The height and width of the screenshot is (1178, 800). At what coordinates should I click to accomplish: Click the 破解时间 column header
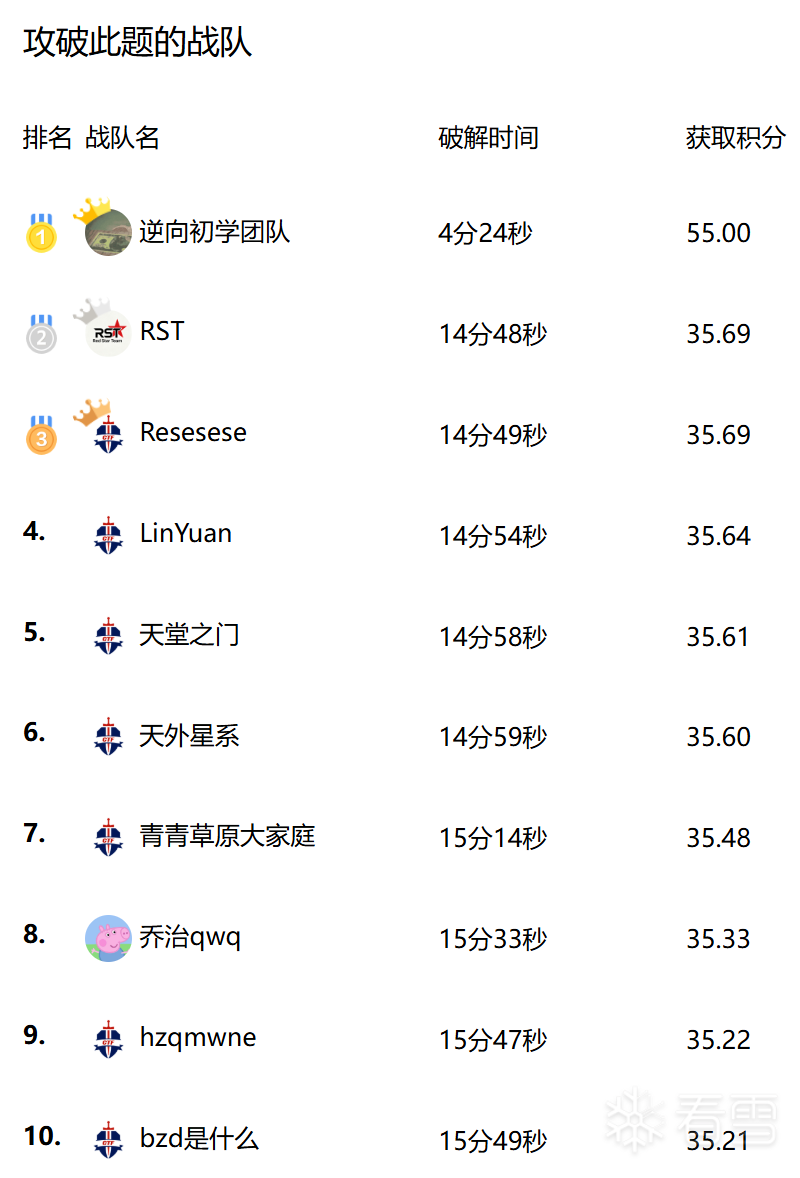click(x=488, y=138)
